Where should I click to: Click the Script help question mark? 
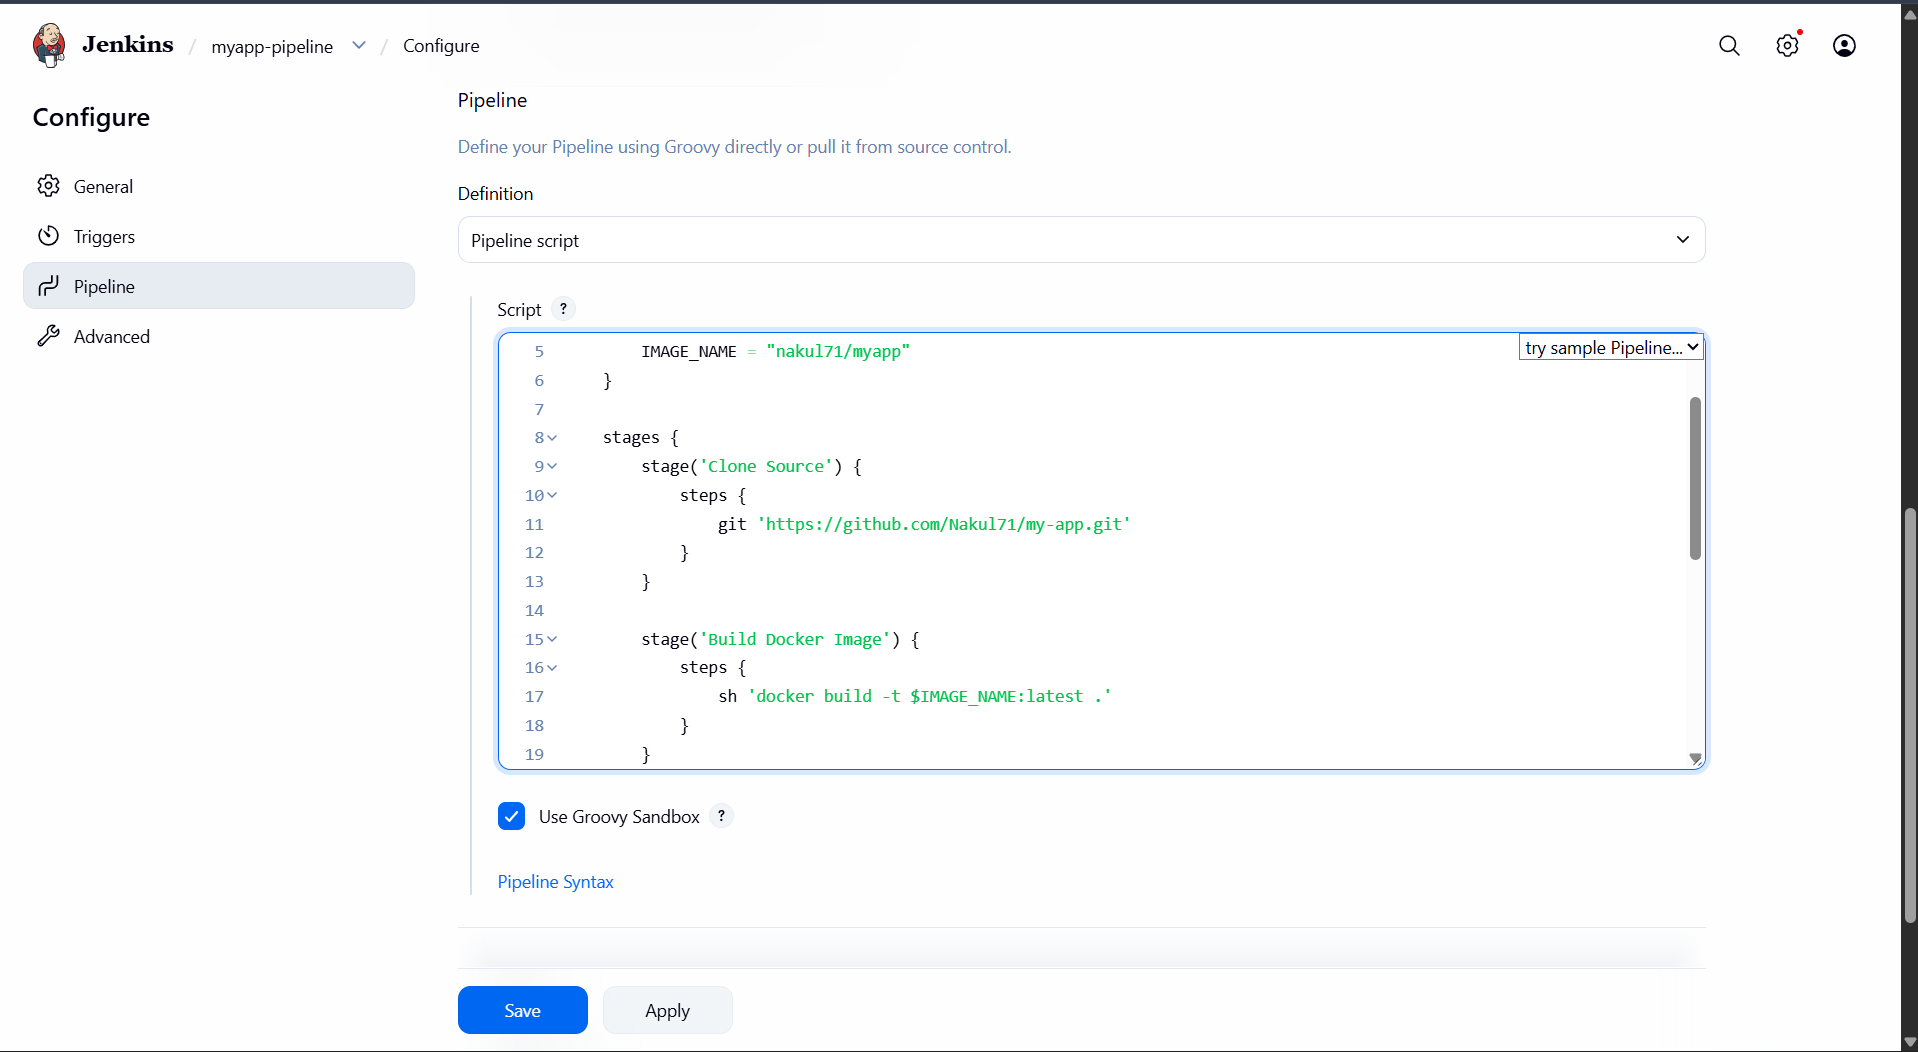pyautogui.click(x=564, y=309)
